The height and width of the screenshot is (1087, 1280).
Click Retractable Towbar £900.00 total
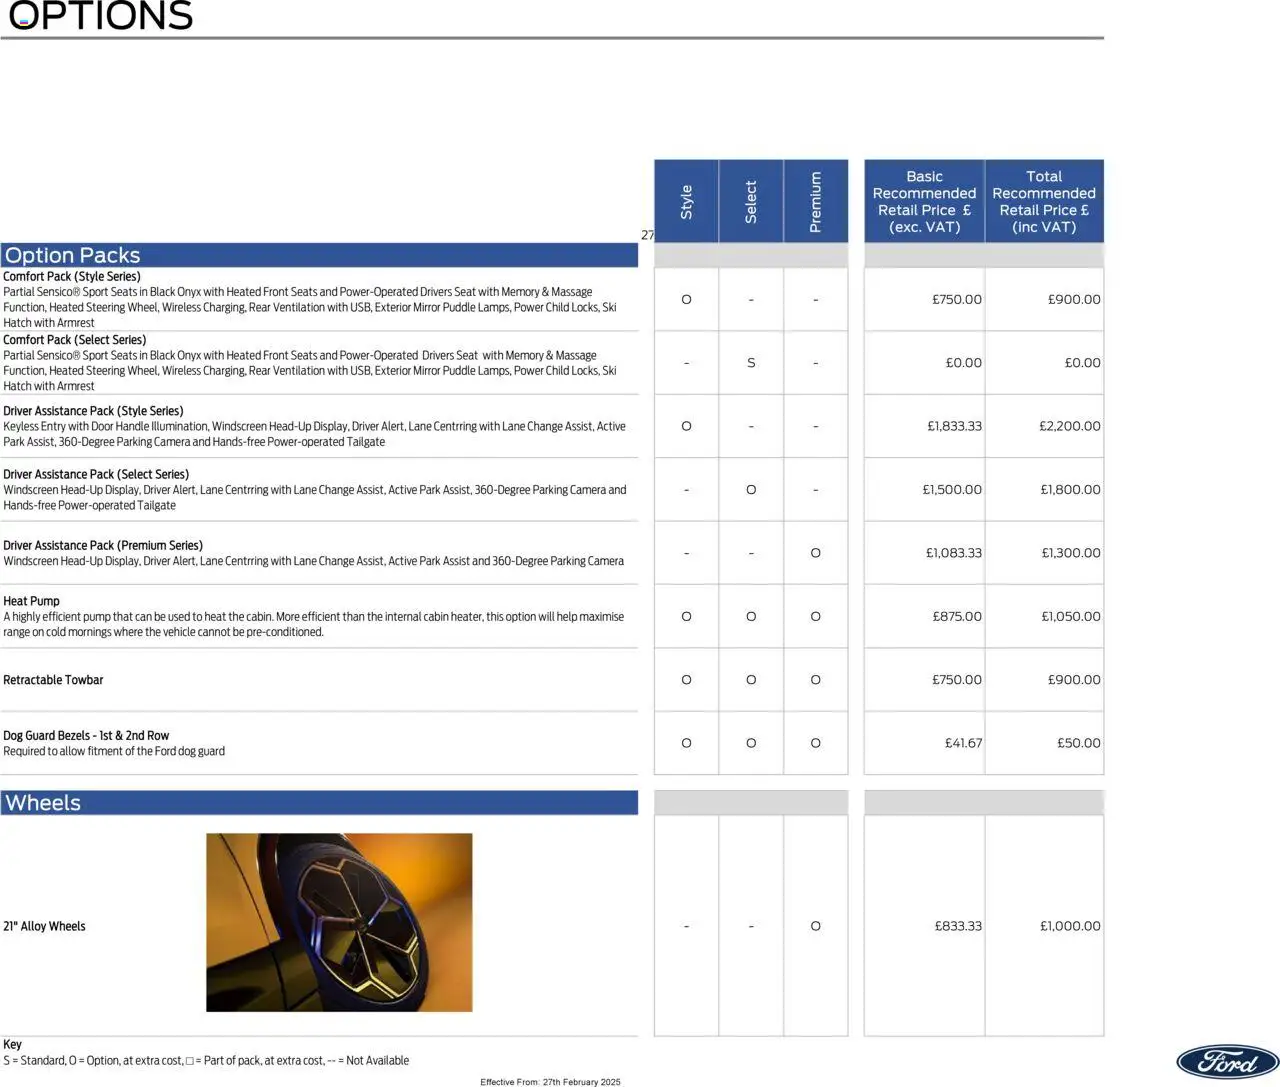(1074, 680)
